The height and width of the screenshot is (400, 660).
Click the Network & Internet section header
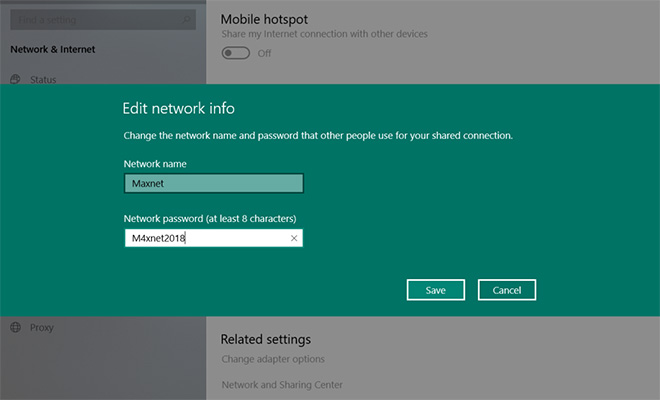coord(52,48)
